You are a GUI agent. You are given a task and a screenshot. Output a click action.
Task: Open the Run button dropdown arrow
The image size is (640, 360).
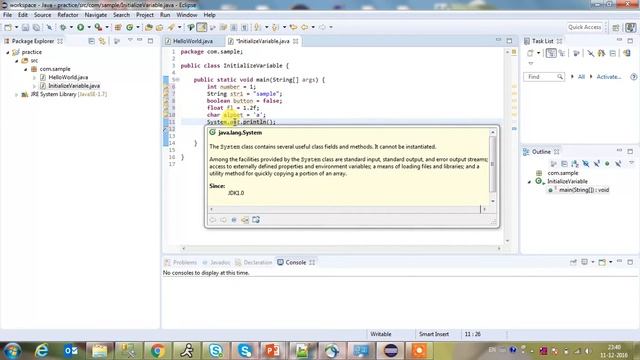point(89,27)
